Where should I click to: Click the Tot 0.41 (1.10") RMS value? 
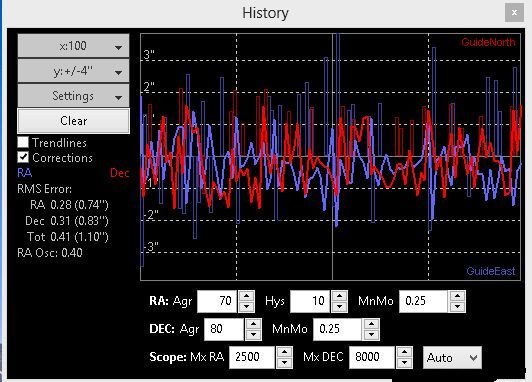coord(68,237)
